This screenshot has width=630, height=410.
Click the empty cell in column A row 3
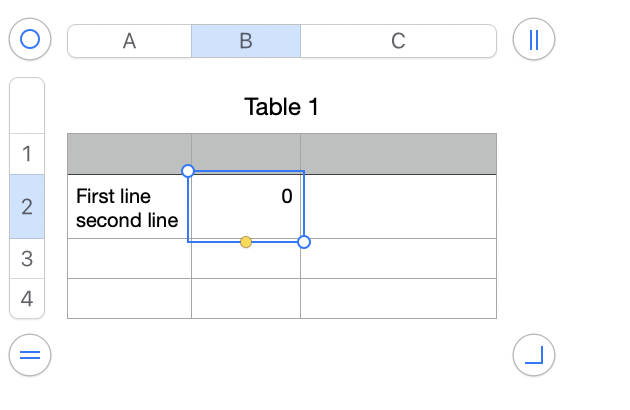(x=129, y=259)
